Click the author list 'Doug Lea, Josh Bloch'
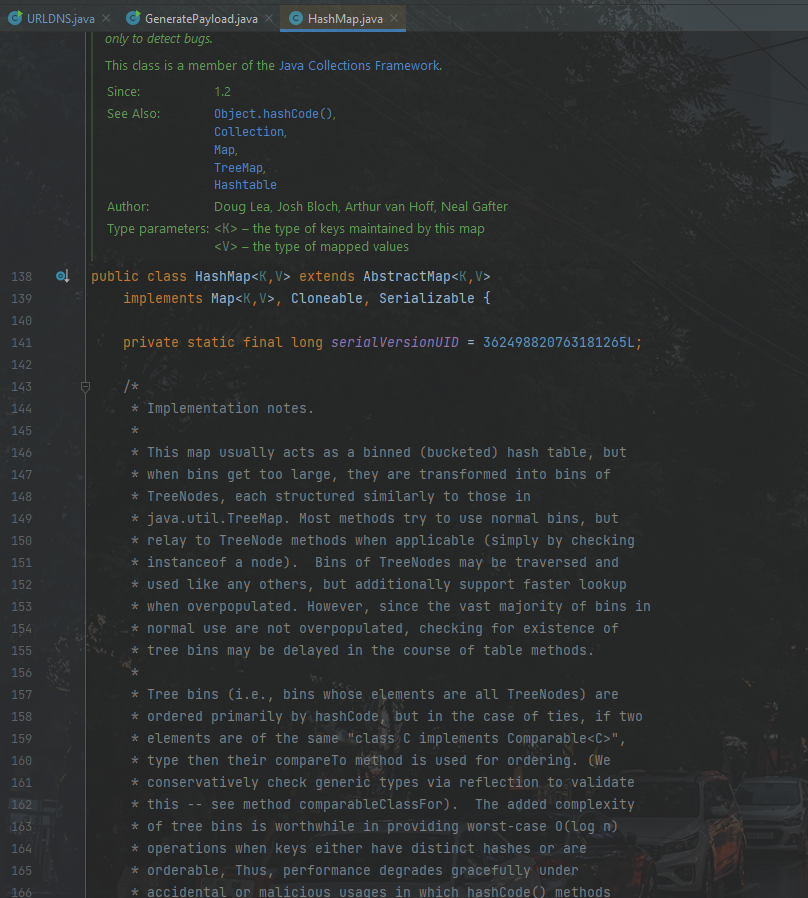The height and width of the screenshot is (898, 808). click(x=277, y=207)
